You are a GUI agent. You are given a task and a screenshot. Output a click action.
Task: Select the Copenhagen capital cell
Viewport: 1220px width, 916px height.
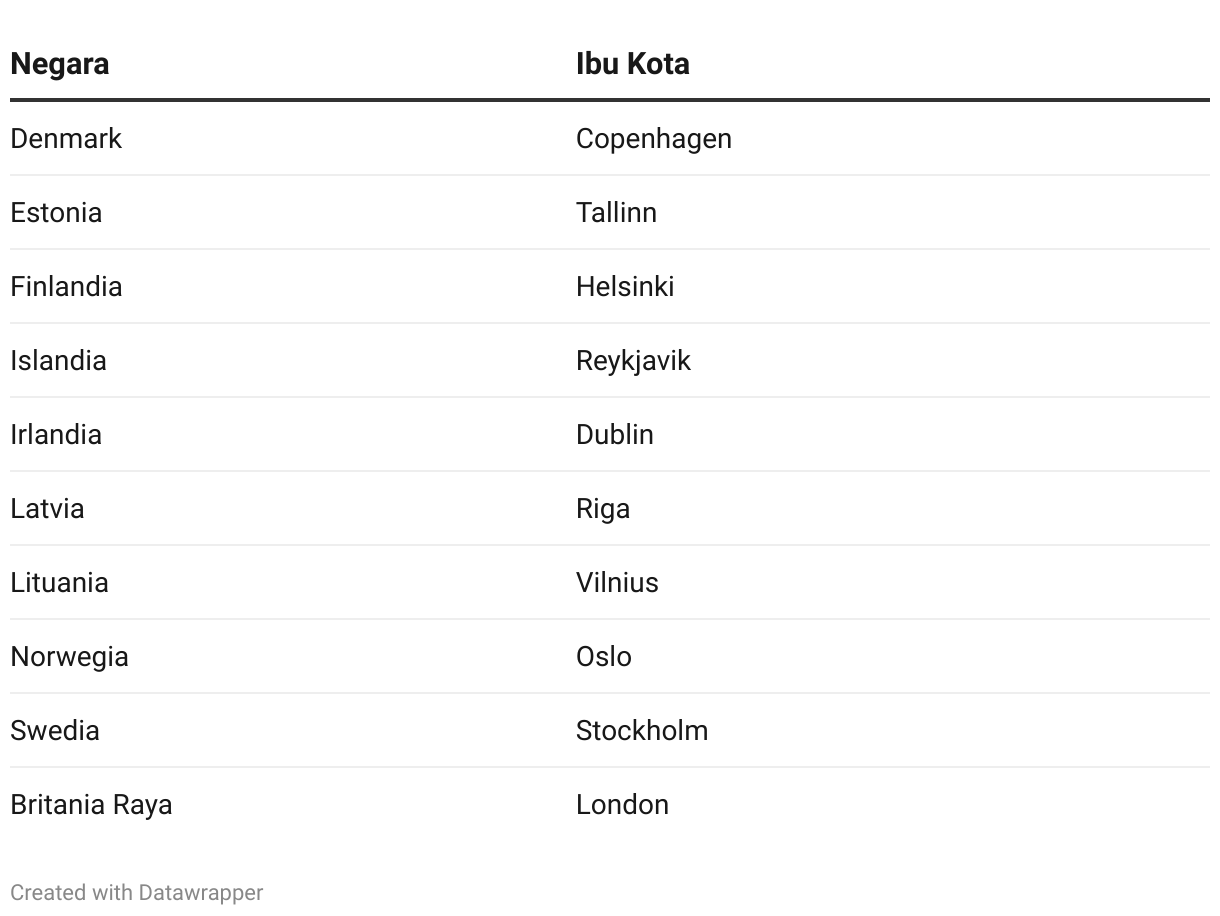(653, 138)
